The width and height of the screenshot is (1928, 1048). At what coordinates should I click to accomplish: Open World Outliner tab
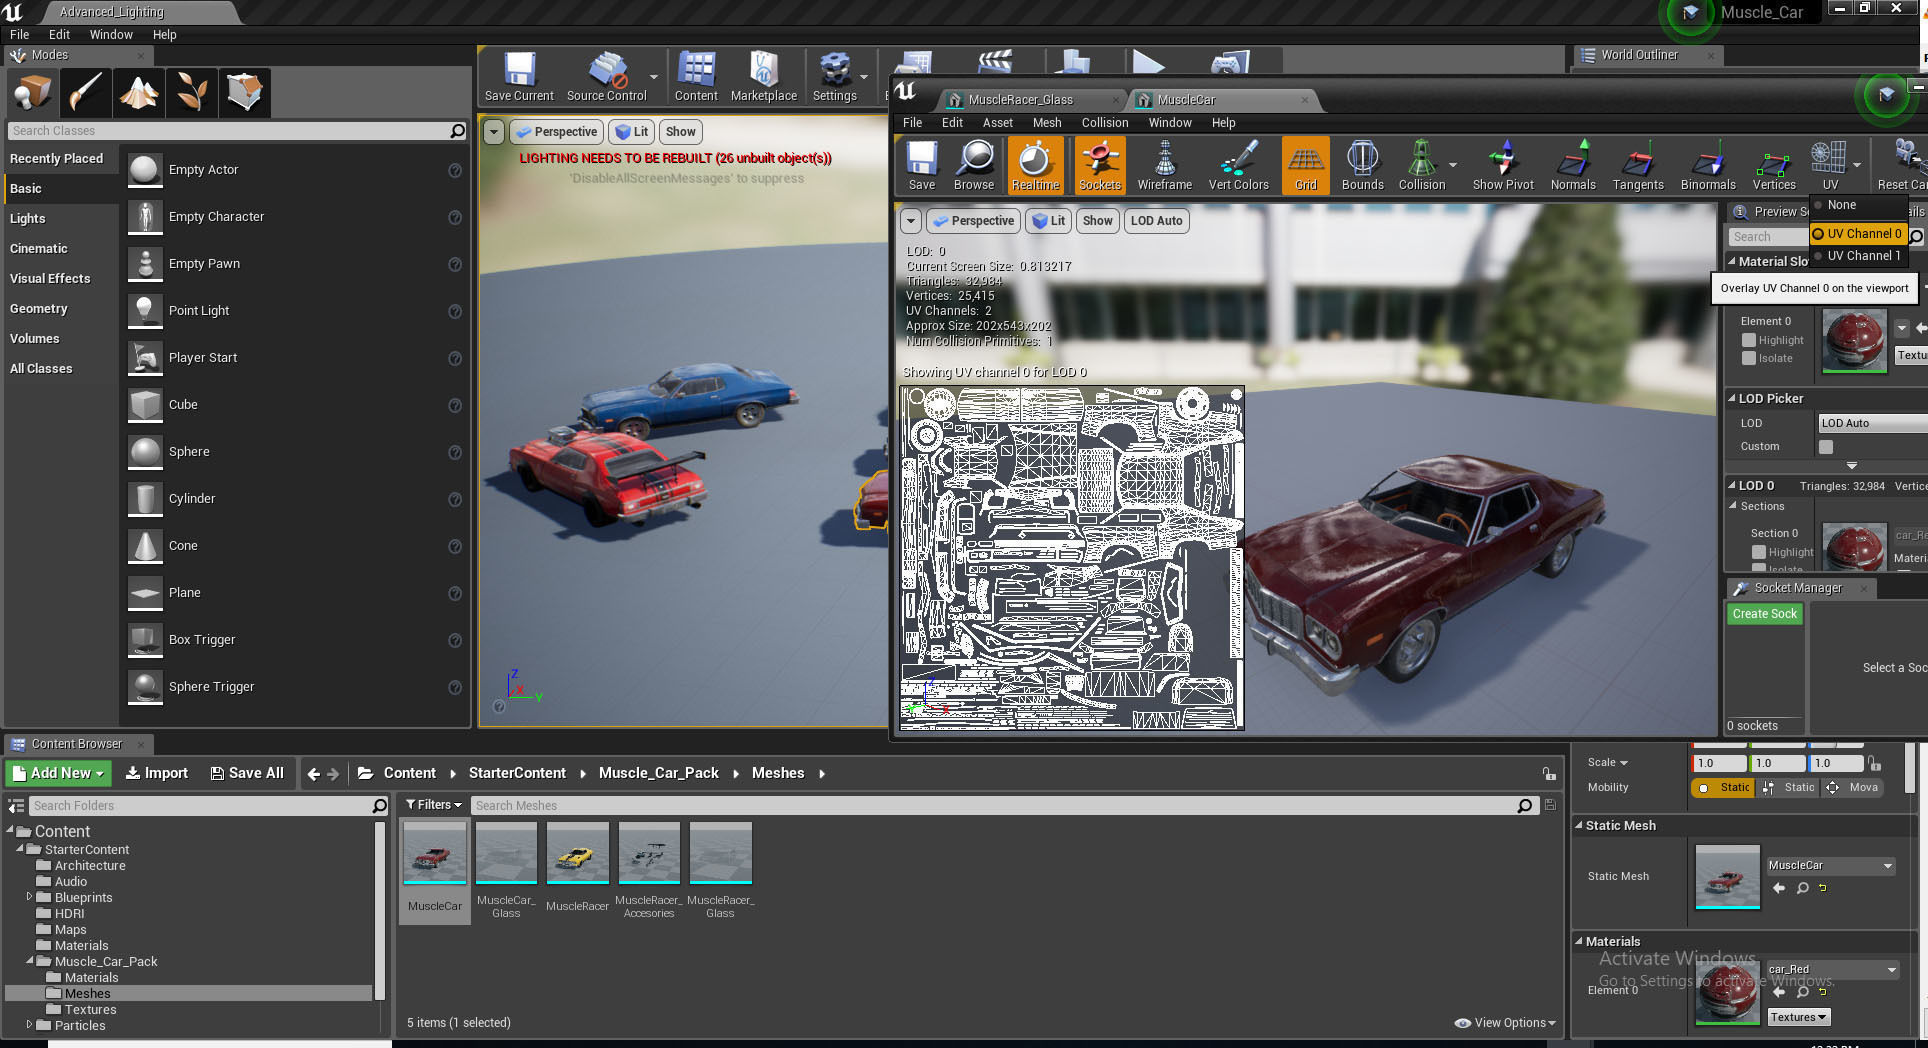point(1639,55)
